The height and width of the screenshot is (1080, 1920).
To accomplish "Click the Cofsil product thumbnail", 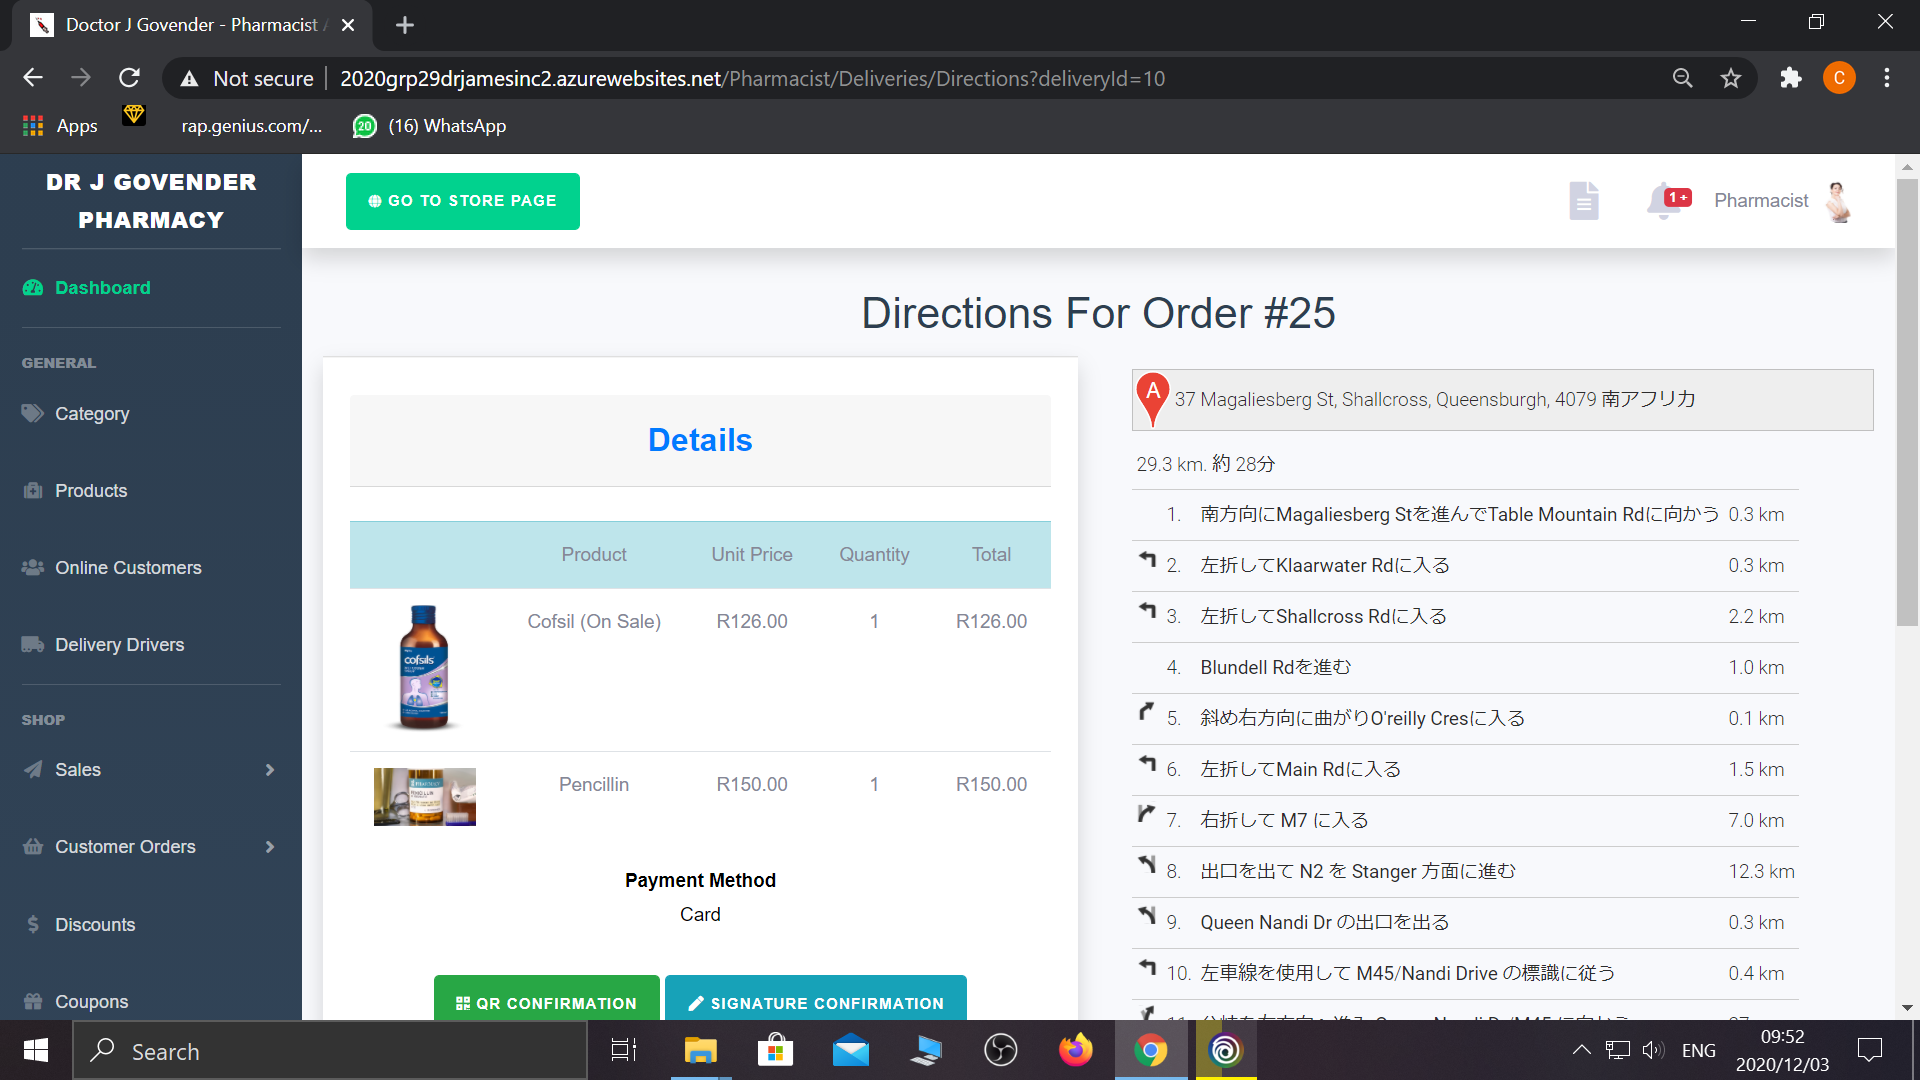I will [424, 667].
